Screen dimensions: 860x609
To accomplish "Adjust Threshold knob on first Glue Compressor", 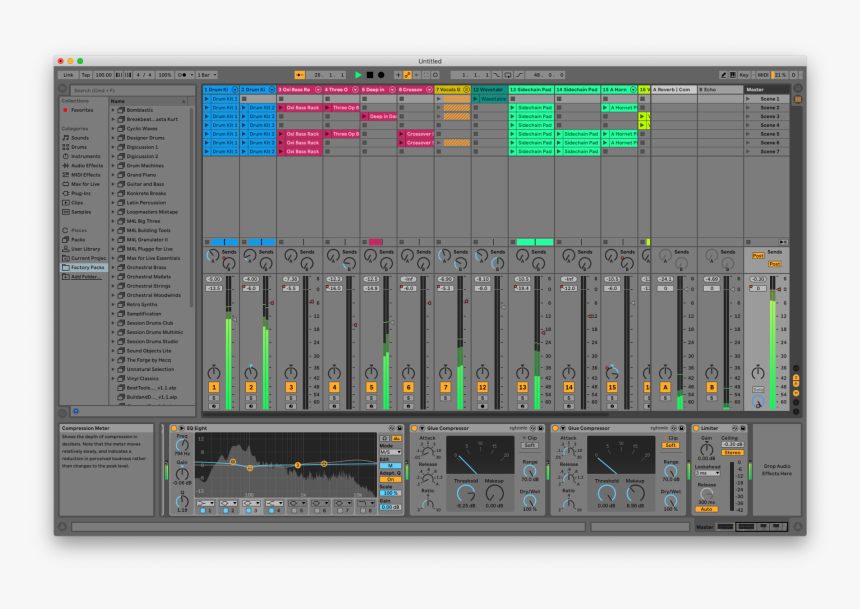I will point(466,493).
